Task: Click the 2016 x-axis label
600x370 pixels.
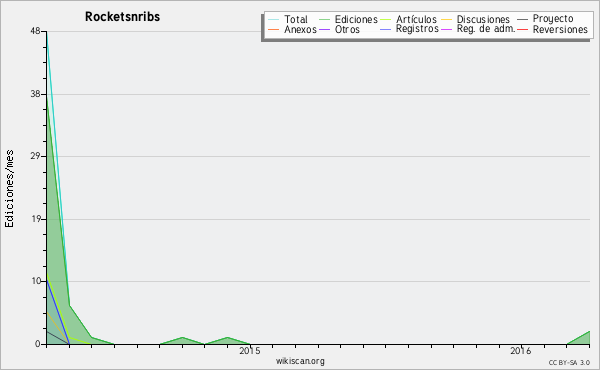Action: (520, 351)
